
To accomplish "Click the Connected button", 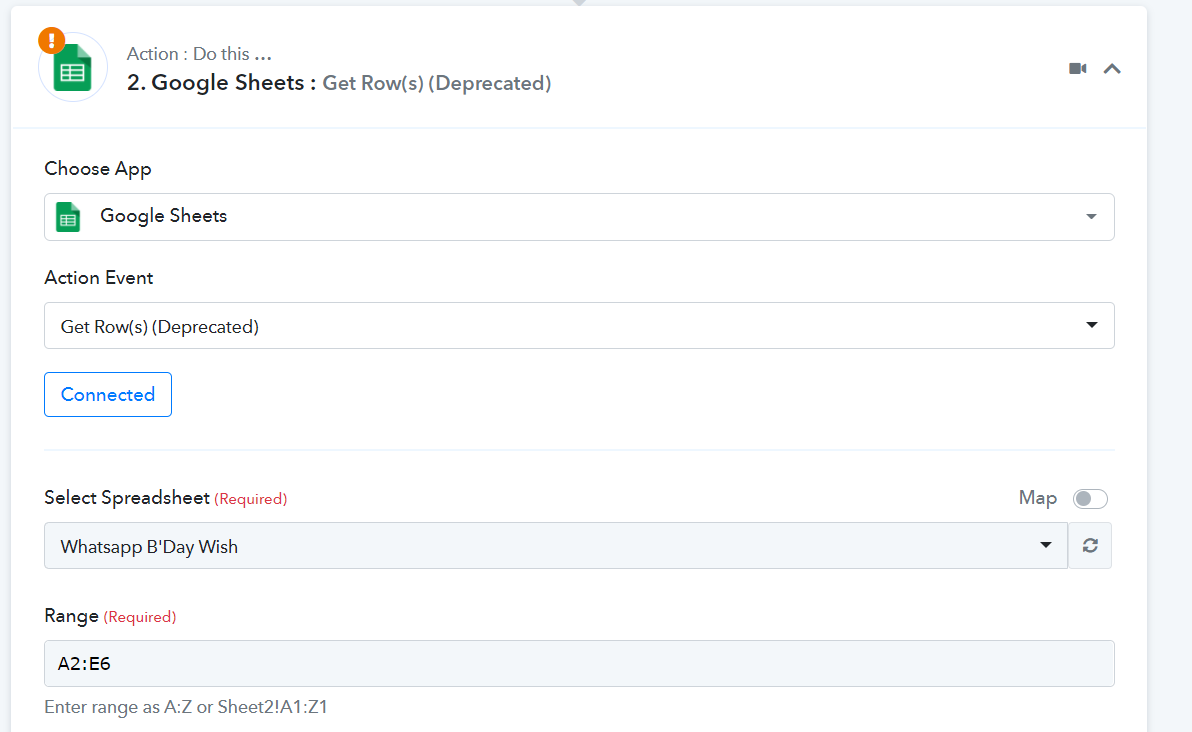I will pos(108,395).
